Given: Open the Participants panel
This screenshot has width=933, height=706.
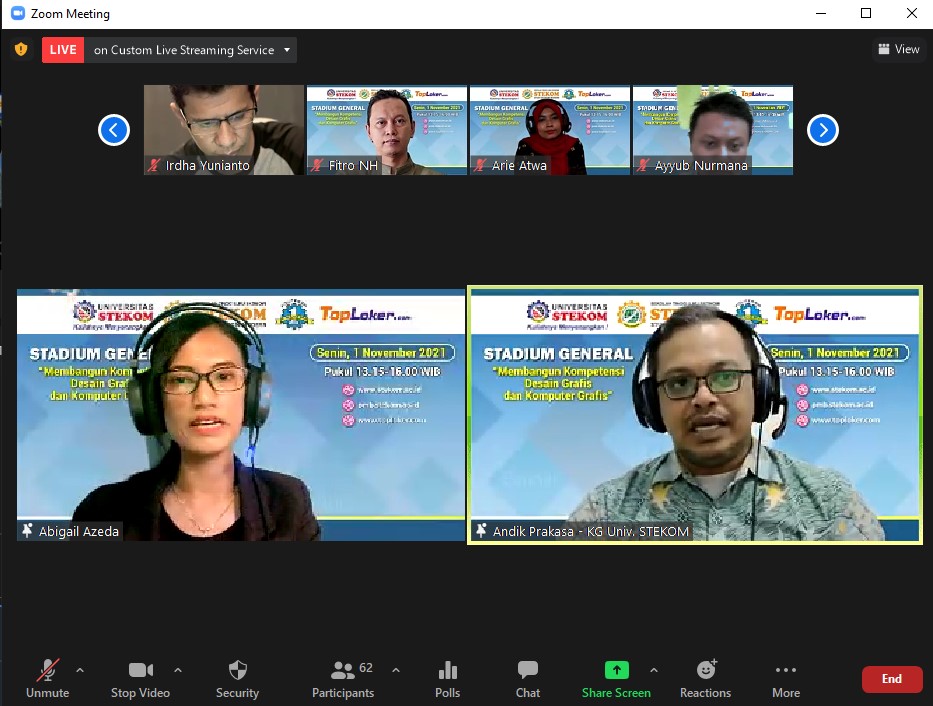Looking at the screenshot, I should (x=343, y=679).
